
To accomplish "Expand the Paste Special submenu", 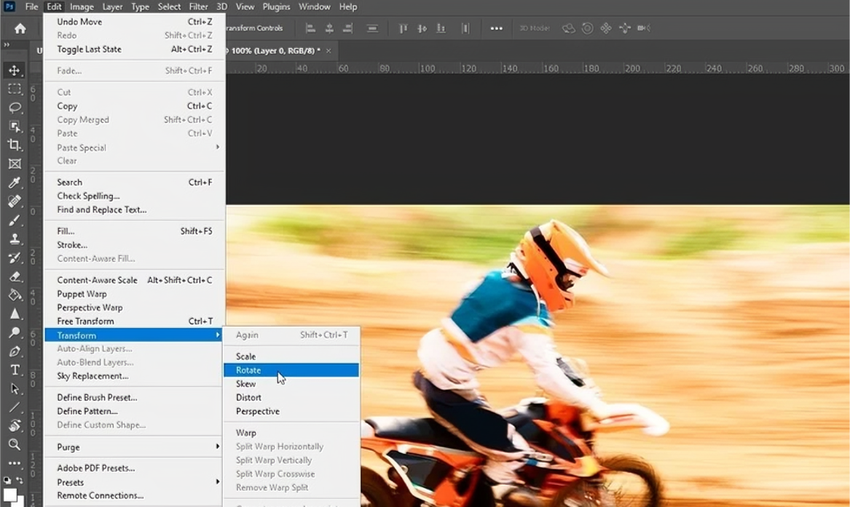I will [134, 147].
